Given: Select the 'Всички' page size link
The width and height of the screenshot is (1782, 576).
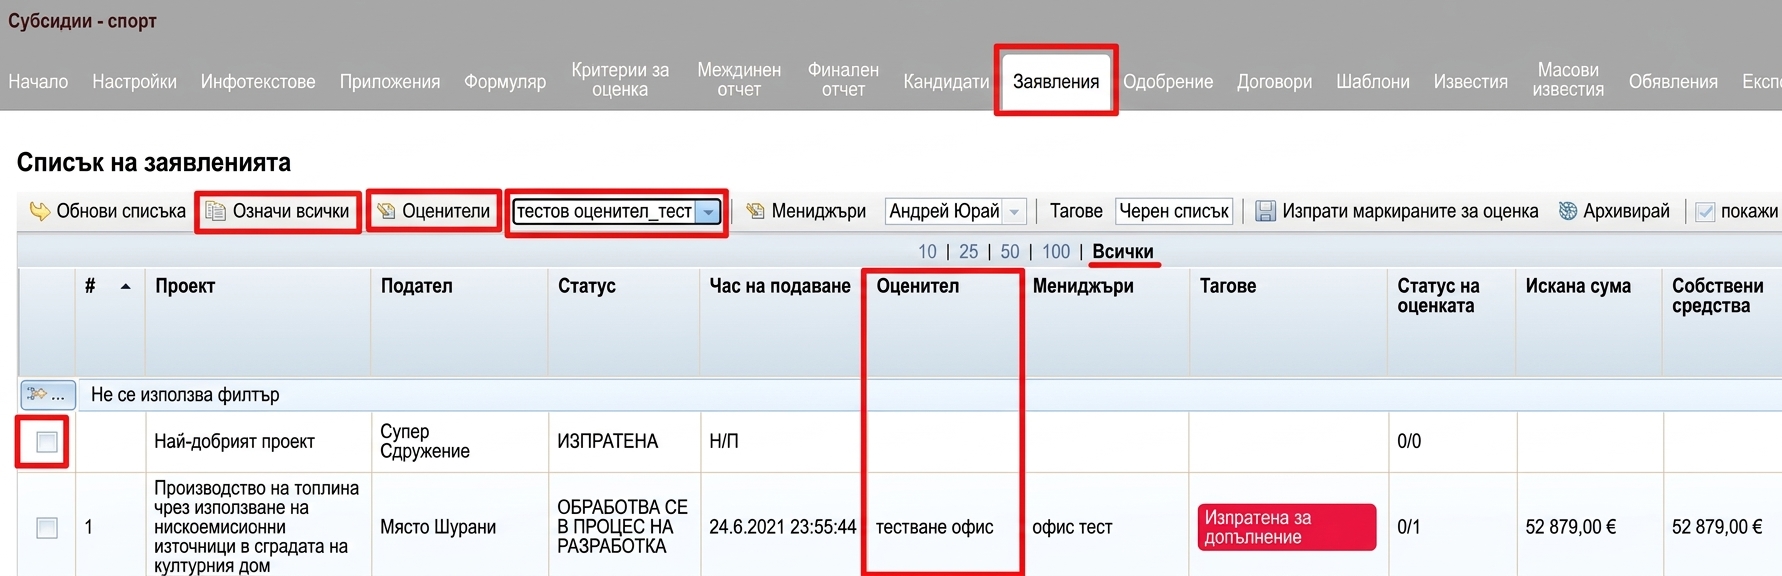Looking at the screenshot, I should click(x=1122, y=252).
